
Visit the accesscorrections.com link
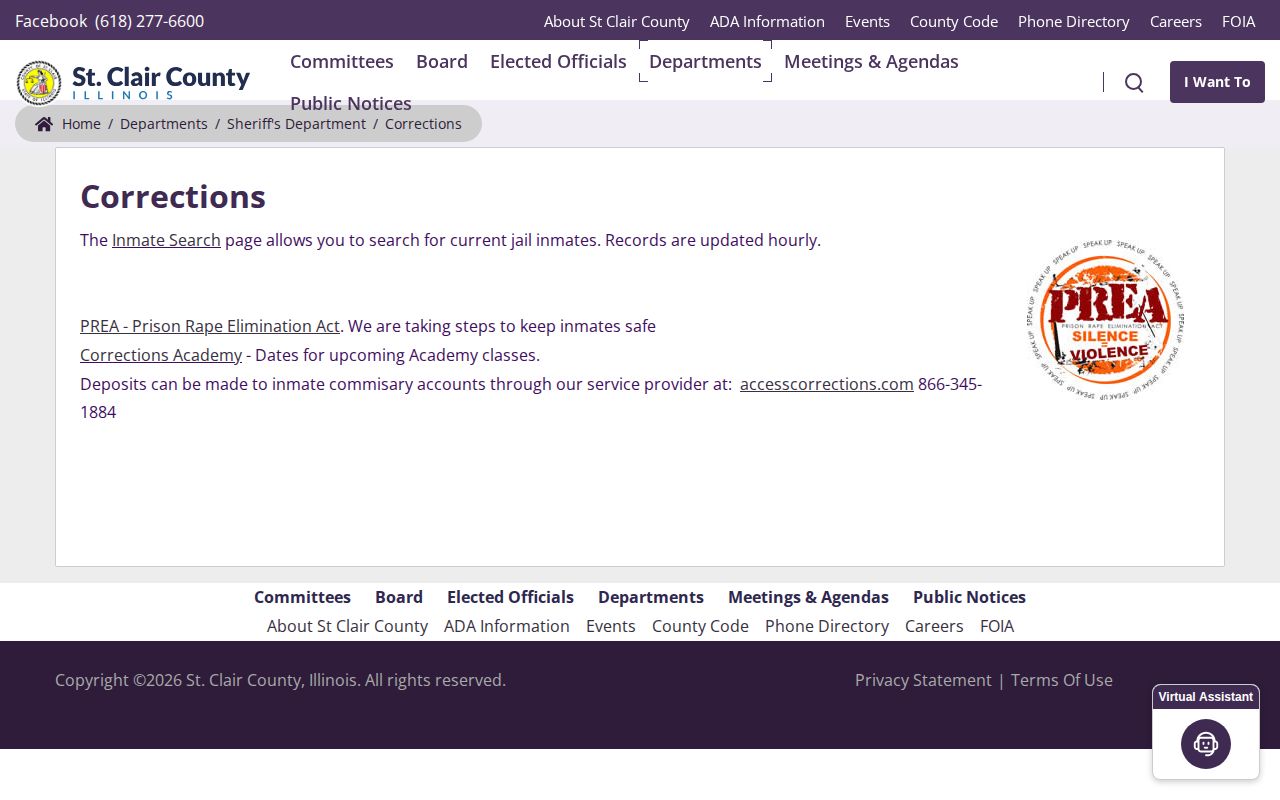click(x=827, y=384)
